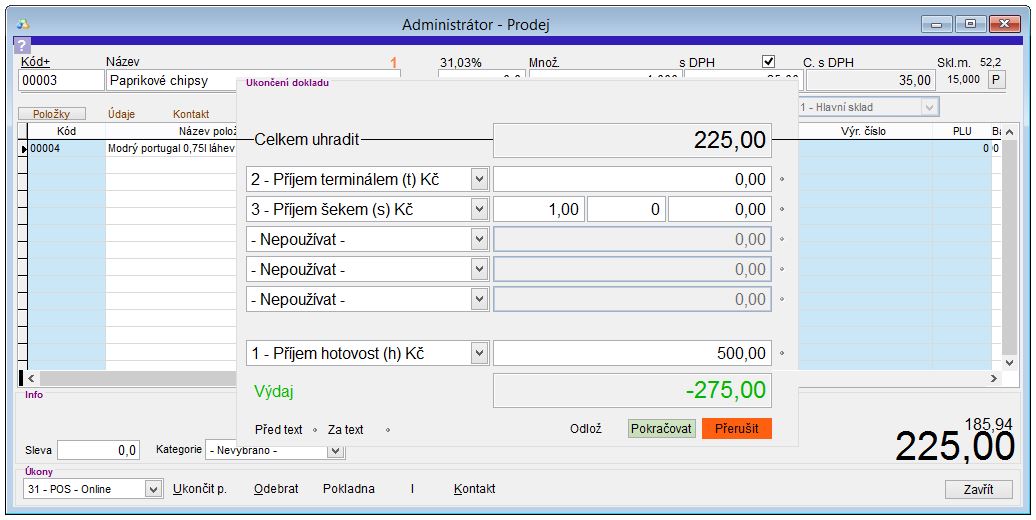Viewport: 1036px width, 520px height.
Task: Toggle the s DPH checkbox
Action: coord(769,62)
